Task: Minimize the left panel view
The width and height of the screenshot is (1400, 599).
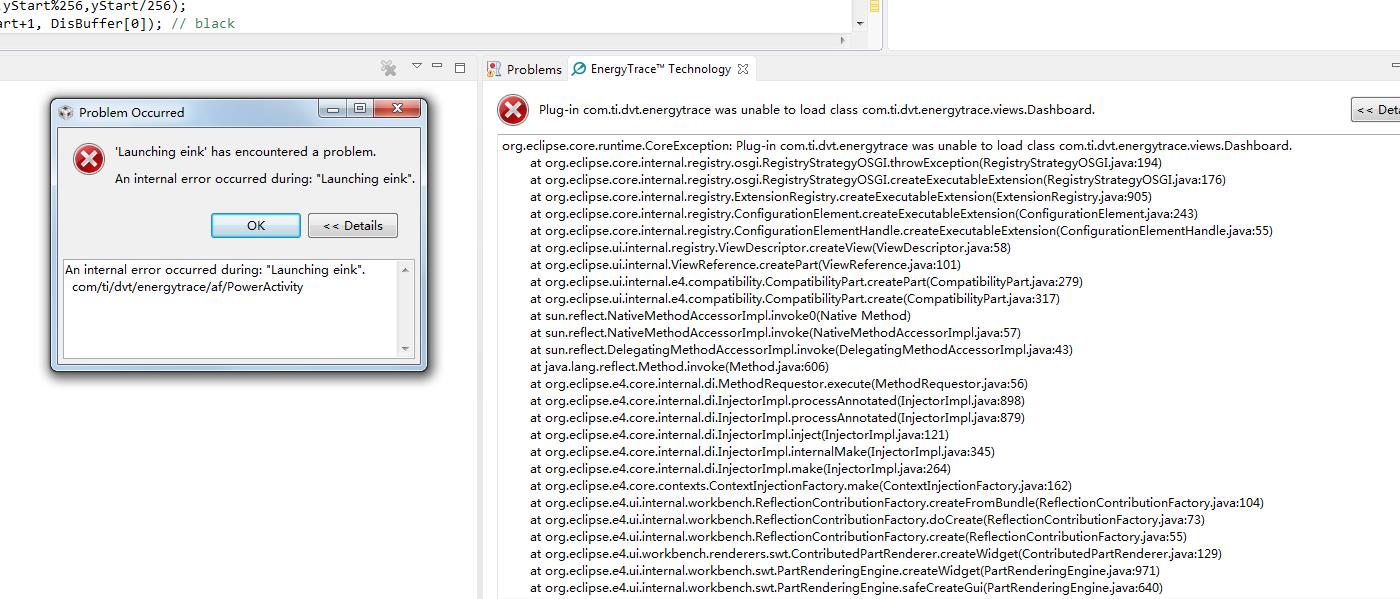Action: (438, 66)
